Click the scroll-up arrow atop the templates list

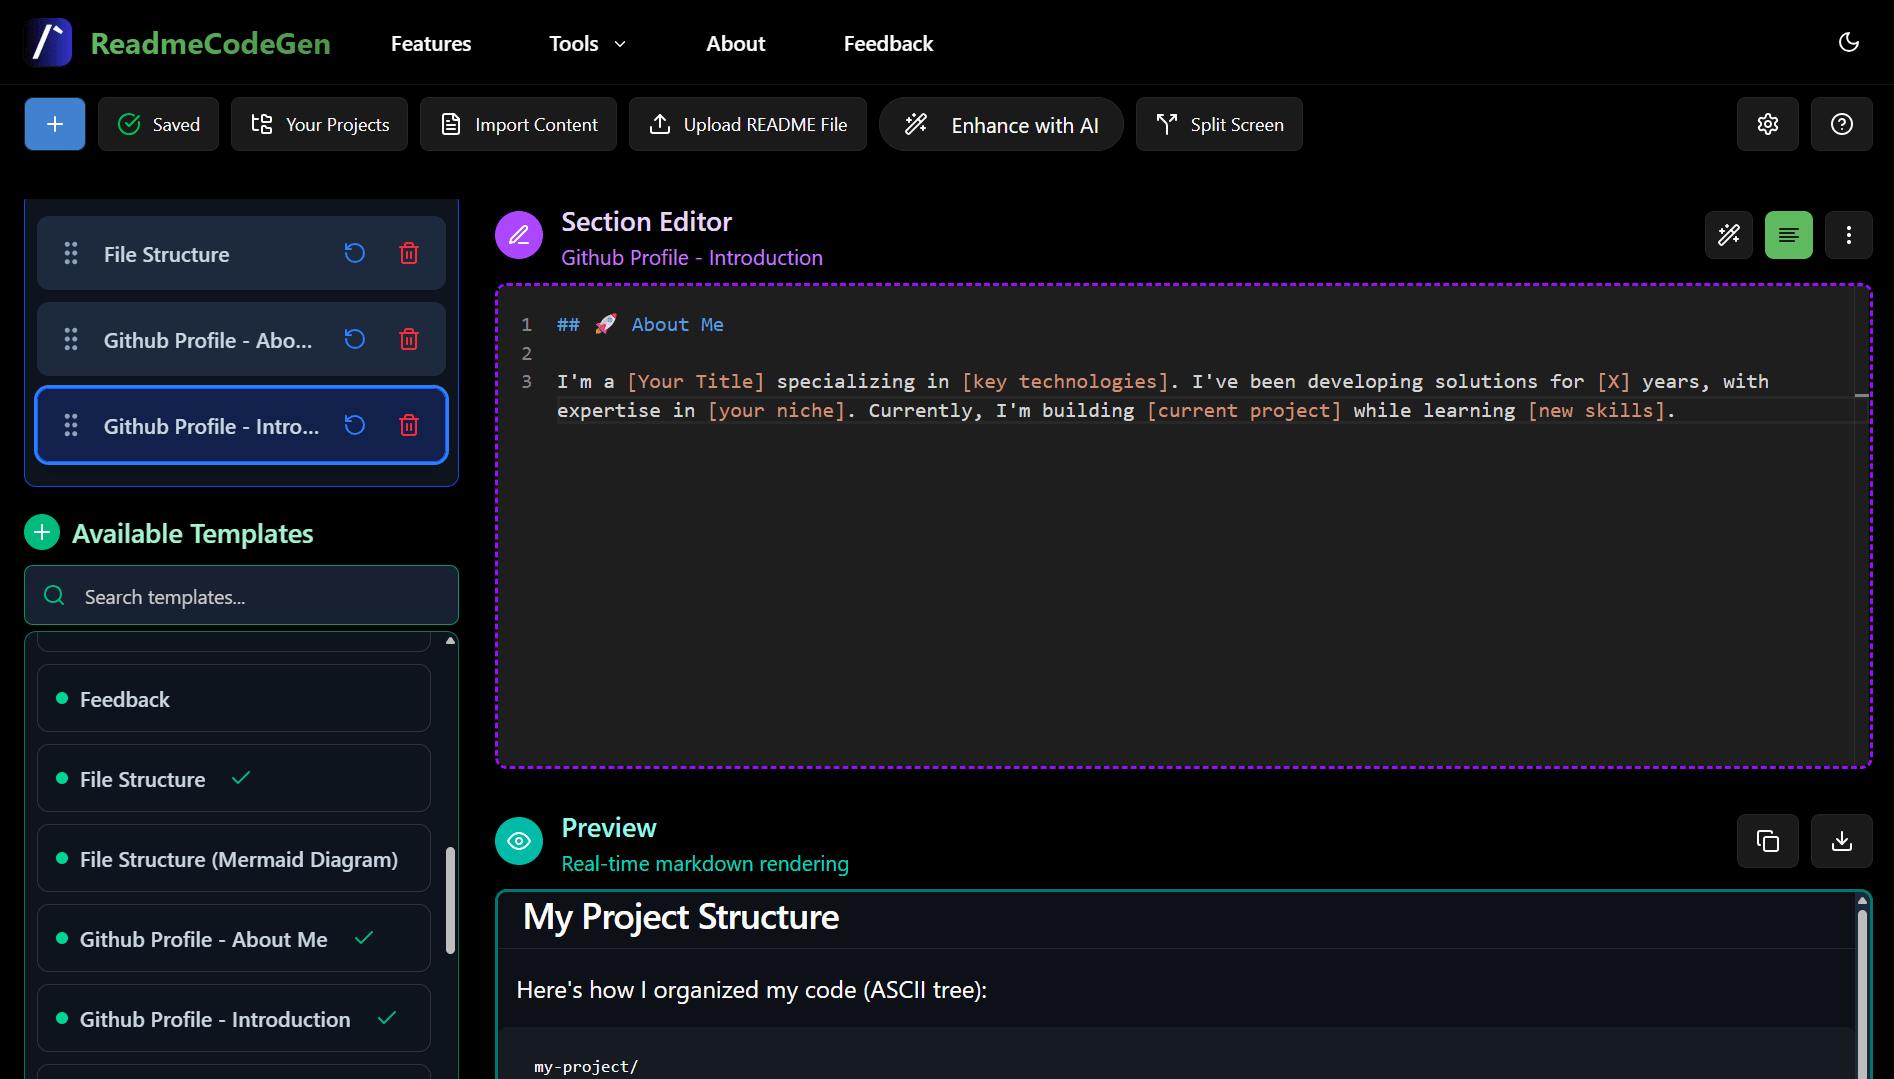[450, 639]
